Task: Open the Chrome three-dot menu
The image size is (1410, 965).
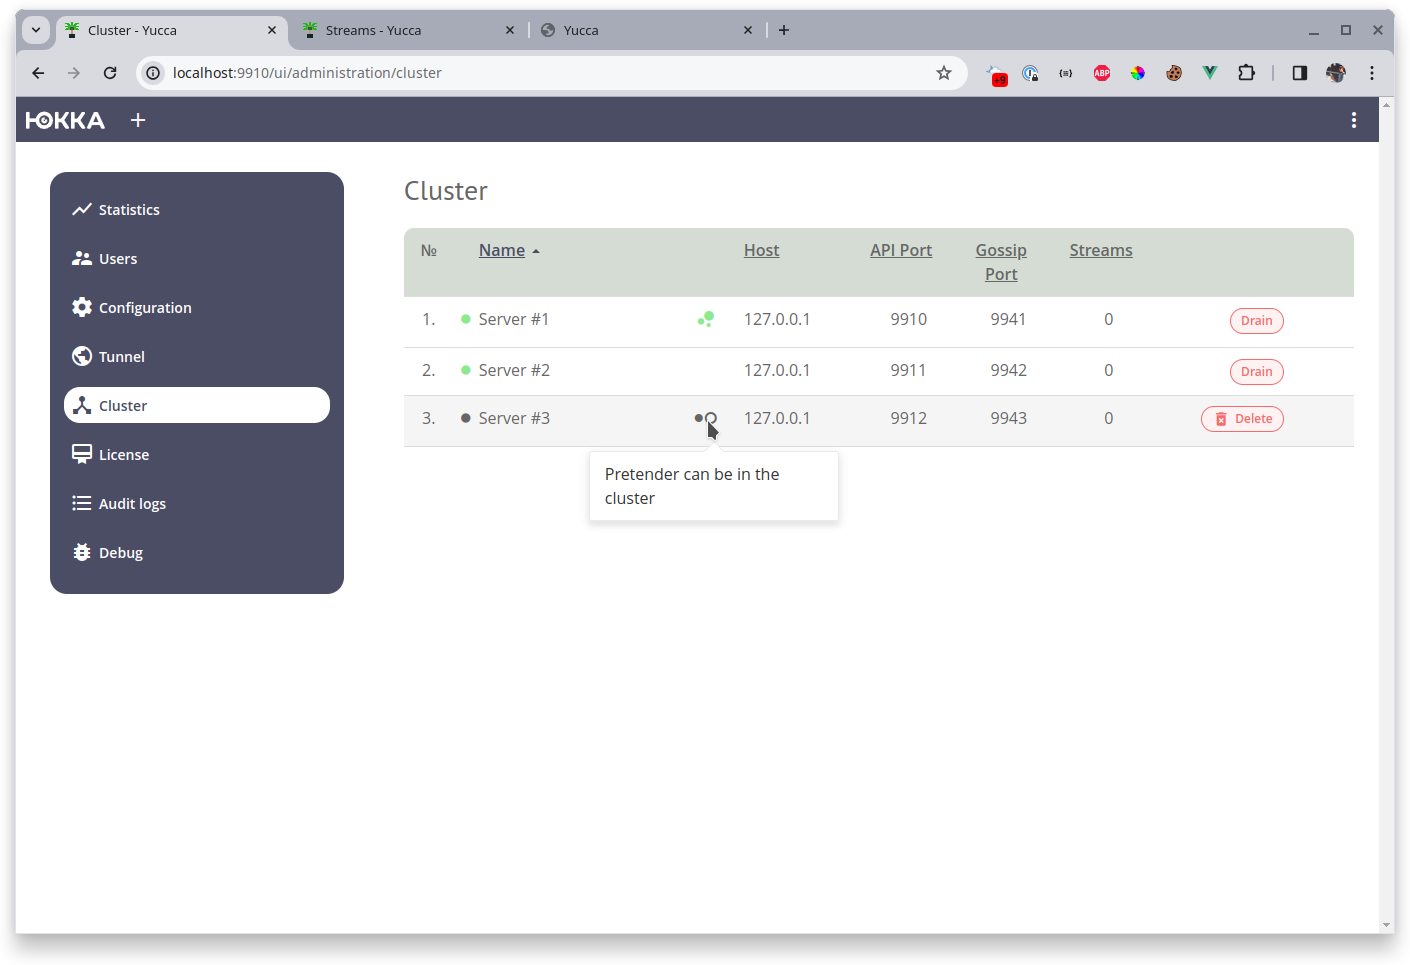Action: click(1372, 73)
